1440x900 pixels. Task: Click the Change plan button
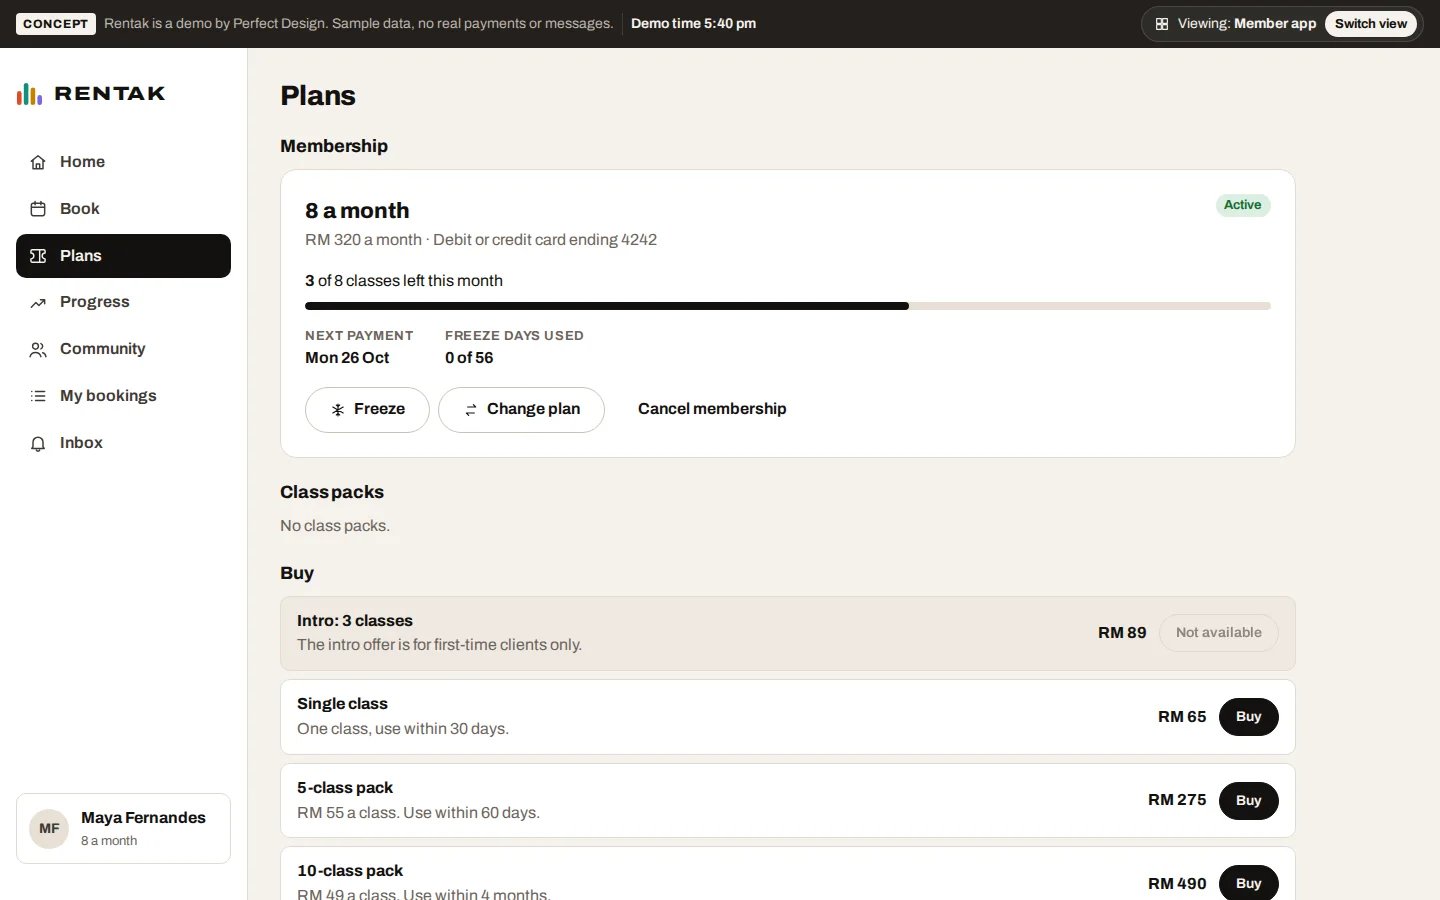pos(521,410)
